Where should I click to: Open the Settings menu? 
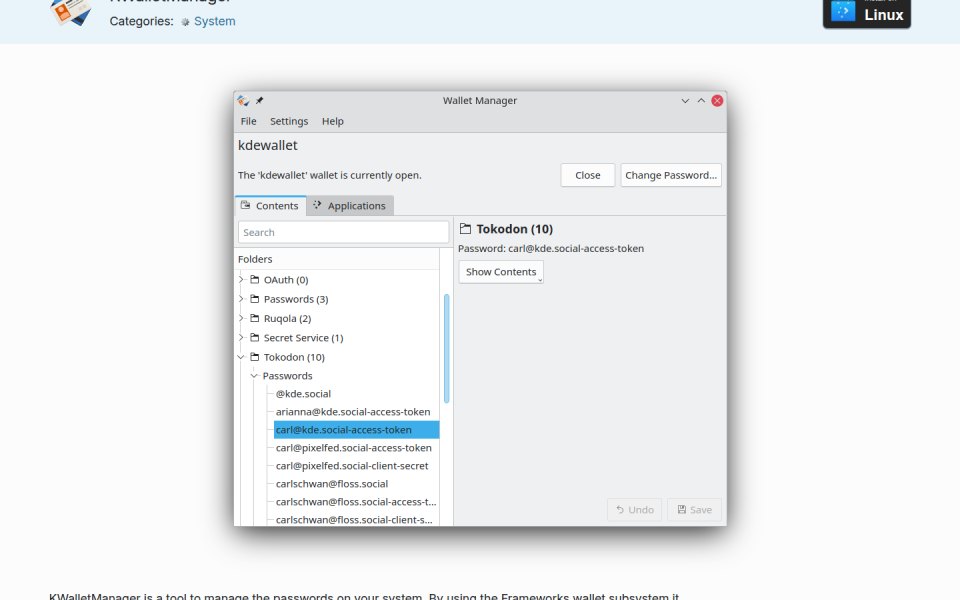(289, 121)
